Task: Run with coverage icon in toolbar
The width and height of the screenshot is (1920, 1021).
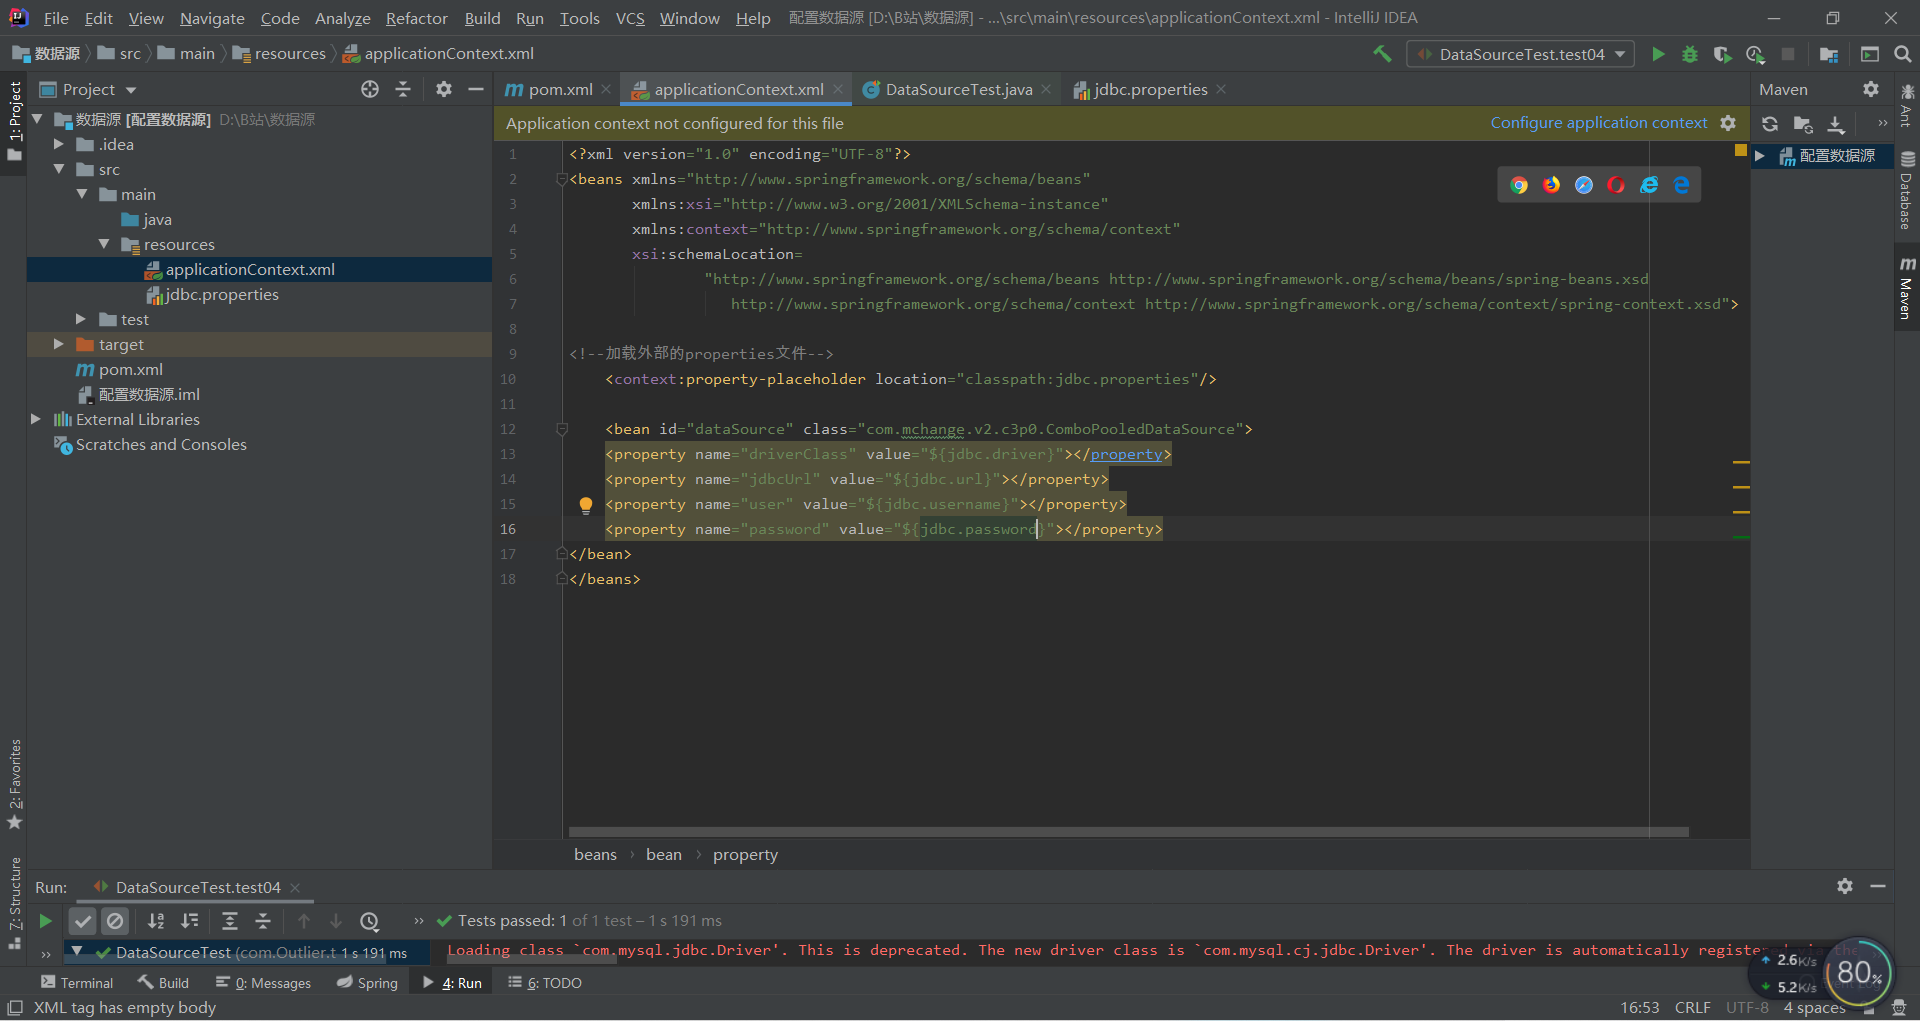Action: (x=1722, y=54)
